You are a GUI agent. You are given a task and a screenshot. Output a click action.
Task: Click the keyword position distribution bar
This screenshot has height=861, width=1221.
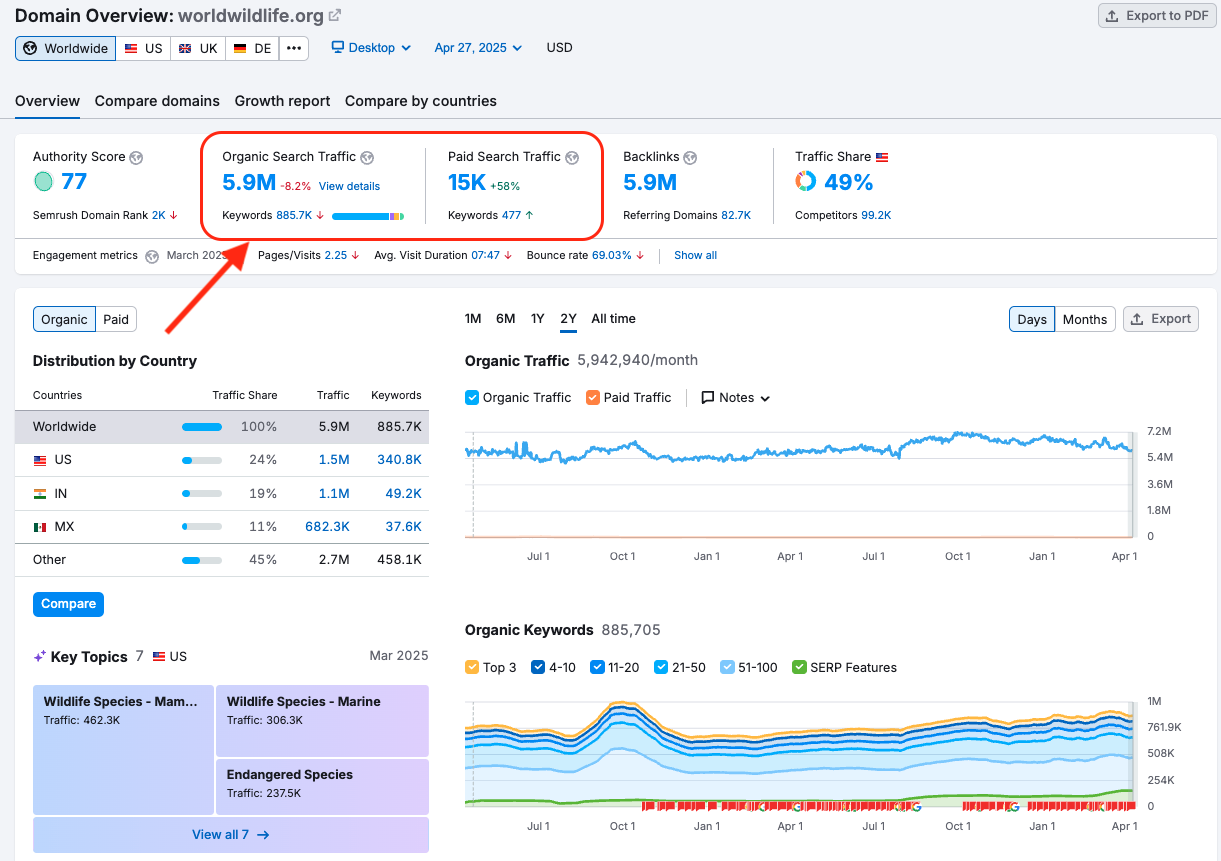368,215
